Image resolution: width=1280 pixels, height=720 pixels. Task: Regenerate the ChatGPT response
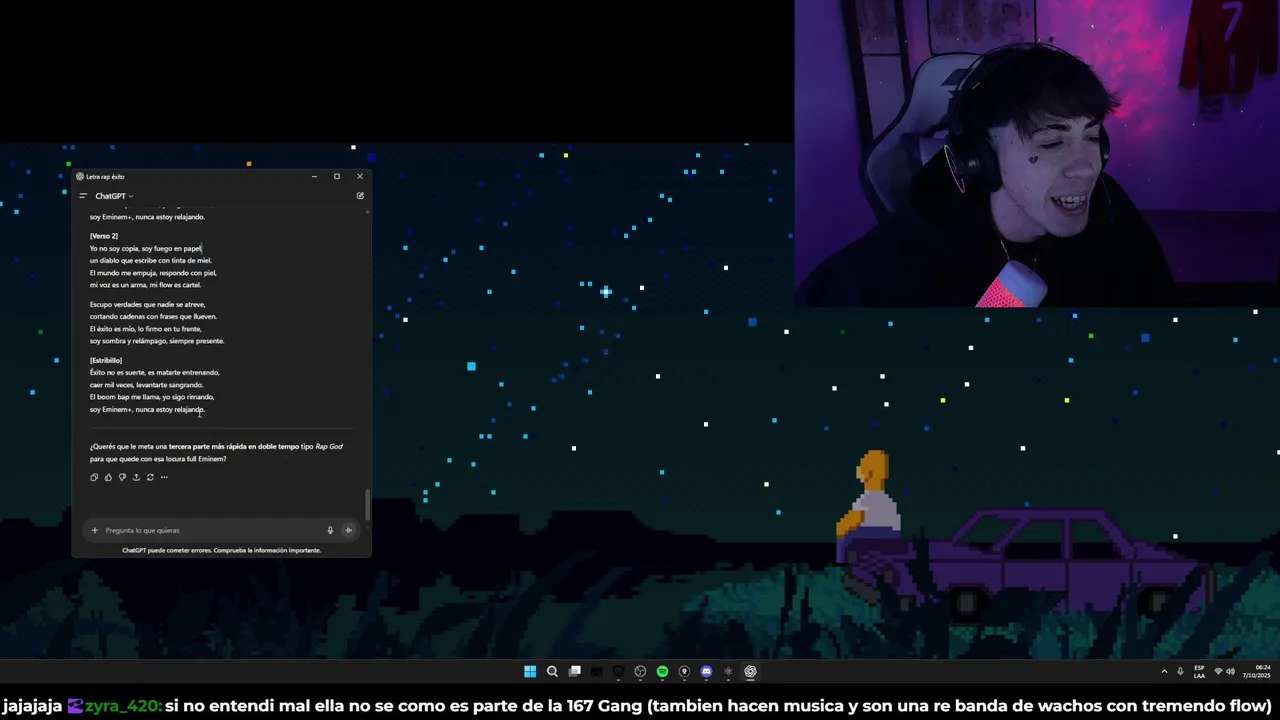coord(150,477)
